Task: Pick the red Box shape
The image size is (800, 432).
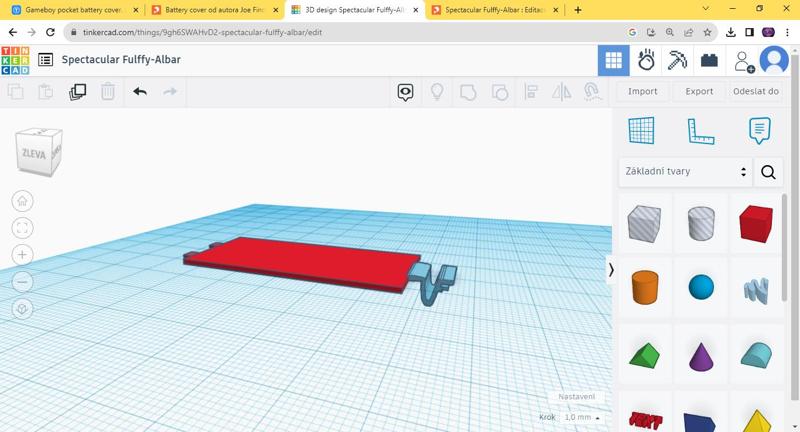Action: 756,223
